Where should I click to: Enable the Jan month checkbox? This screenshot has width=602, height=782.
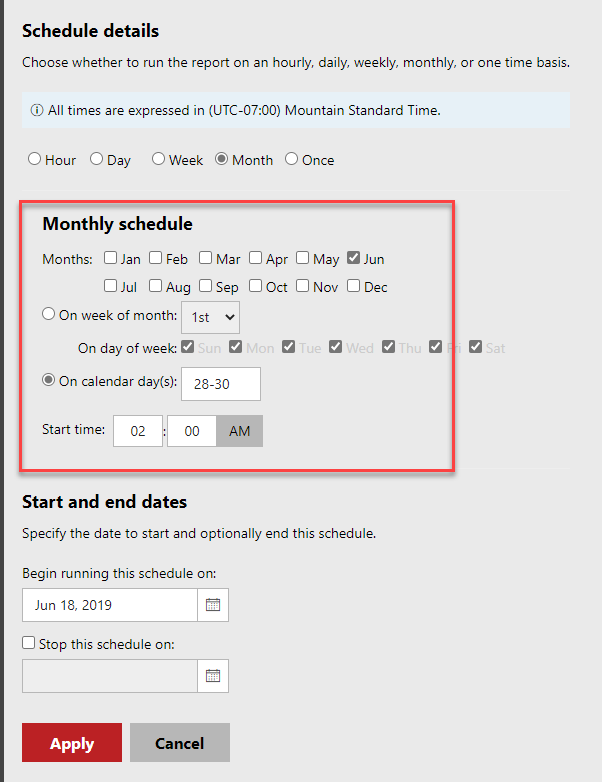(x=110, y=258)
